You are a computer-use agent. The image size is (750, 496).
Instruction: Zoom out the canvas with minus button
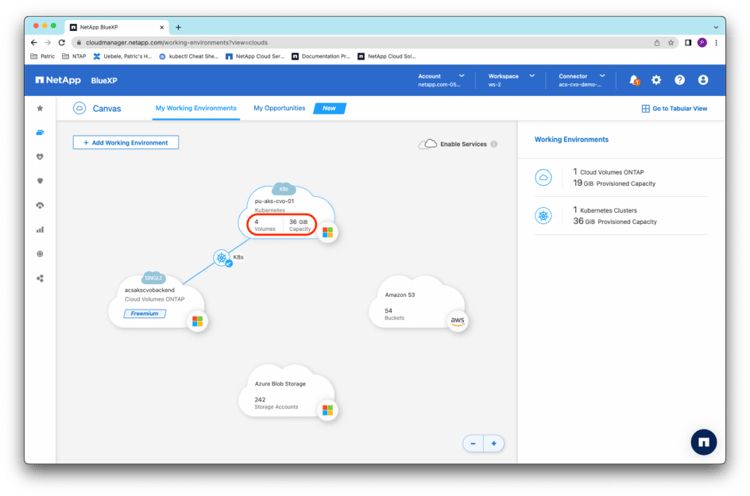[473, 443]
